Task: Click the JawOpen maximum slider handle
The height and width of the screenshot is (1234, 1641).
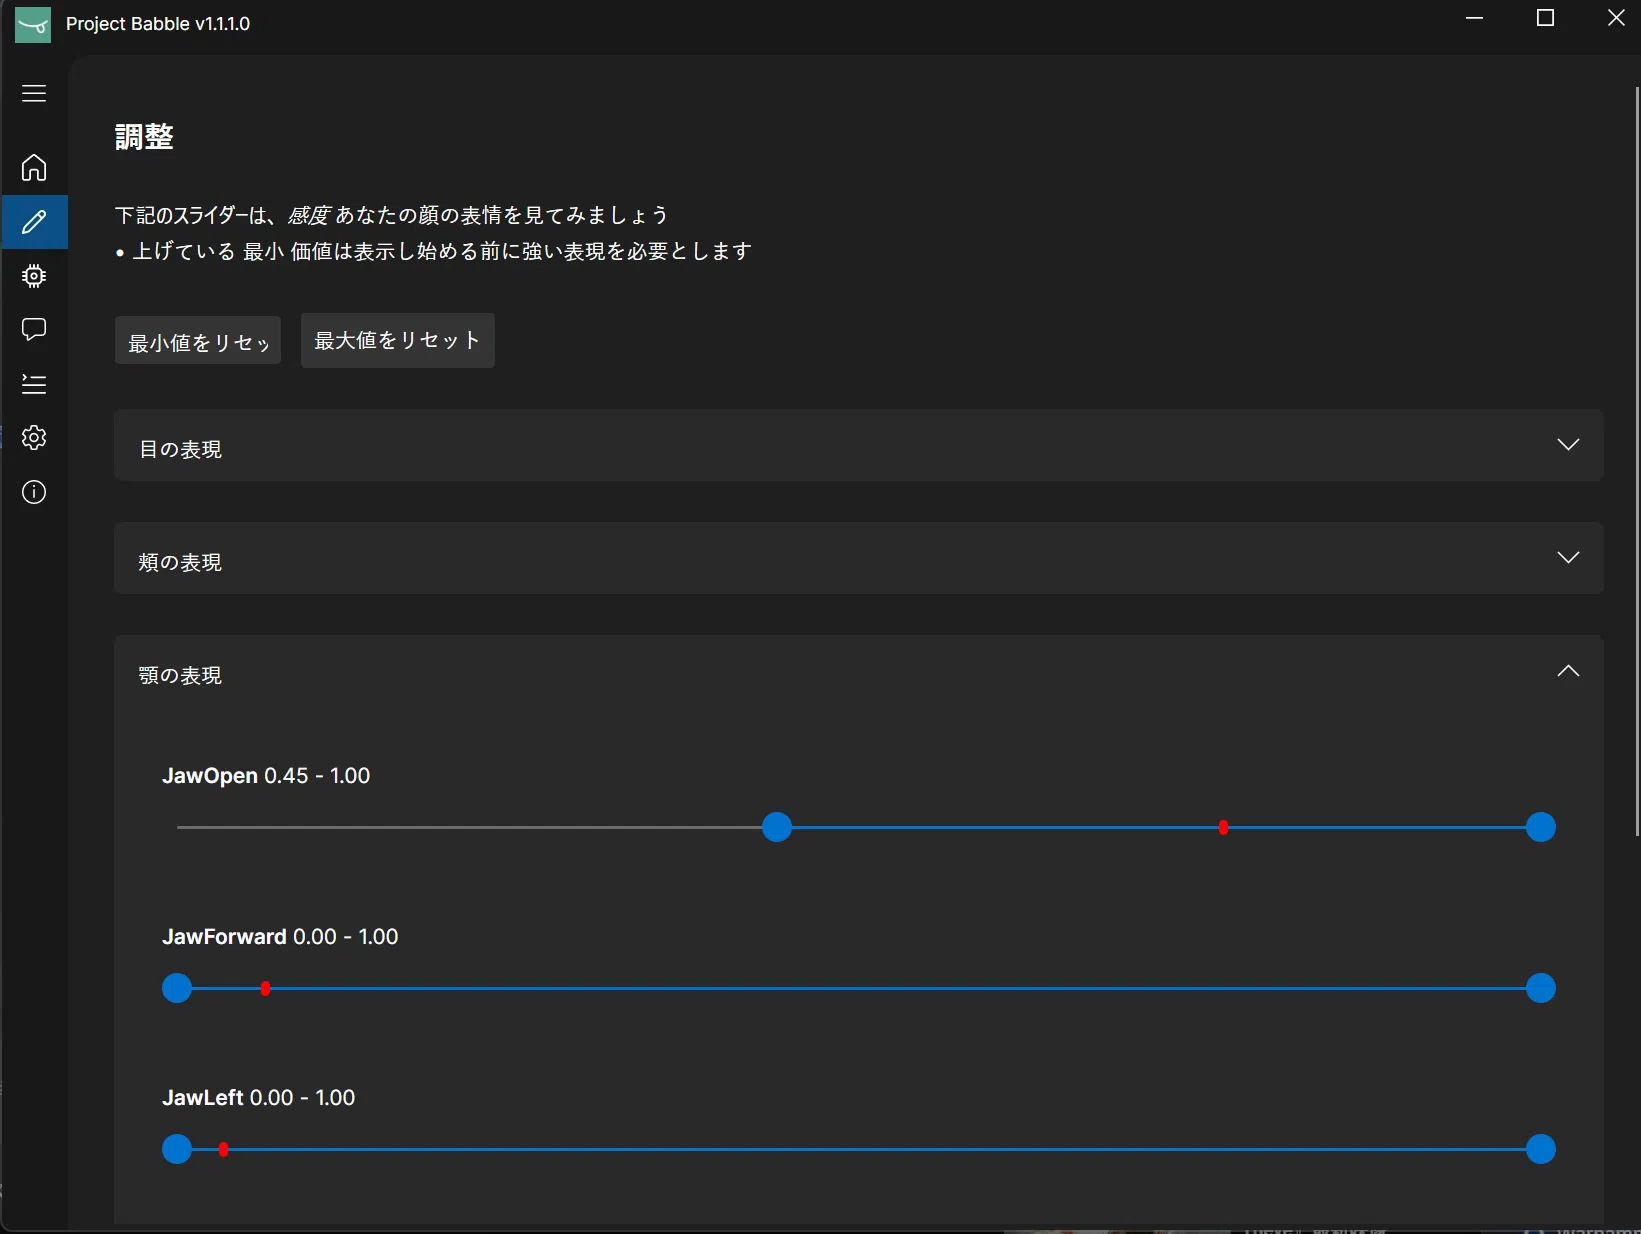Action: [x=1541, y=827]
